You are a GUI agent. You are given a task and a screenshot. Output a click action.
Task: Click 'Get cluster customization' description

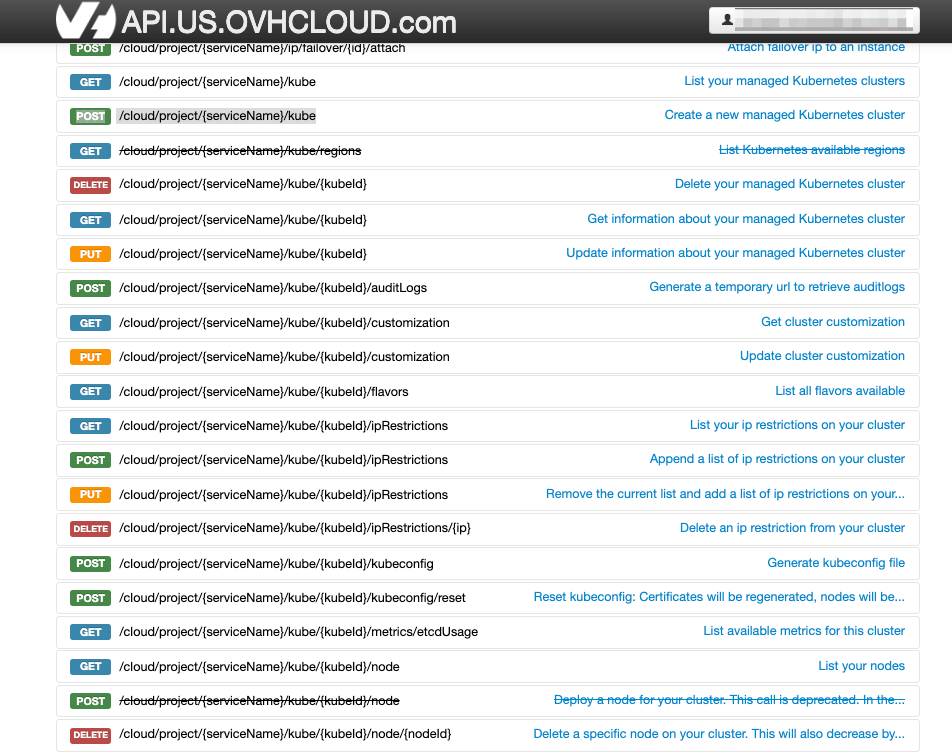click(x=832, y=322)
